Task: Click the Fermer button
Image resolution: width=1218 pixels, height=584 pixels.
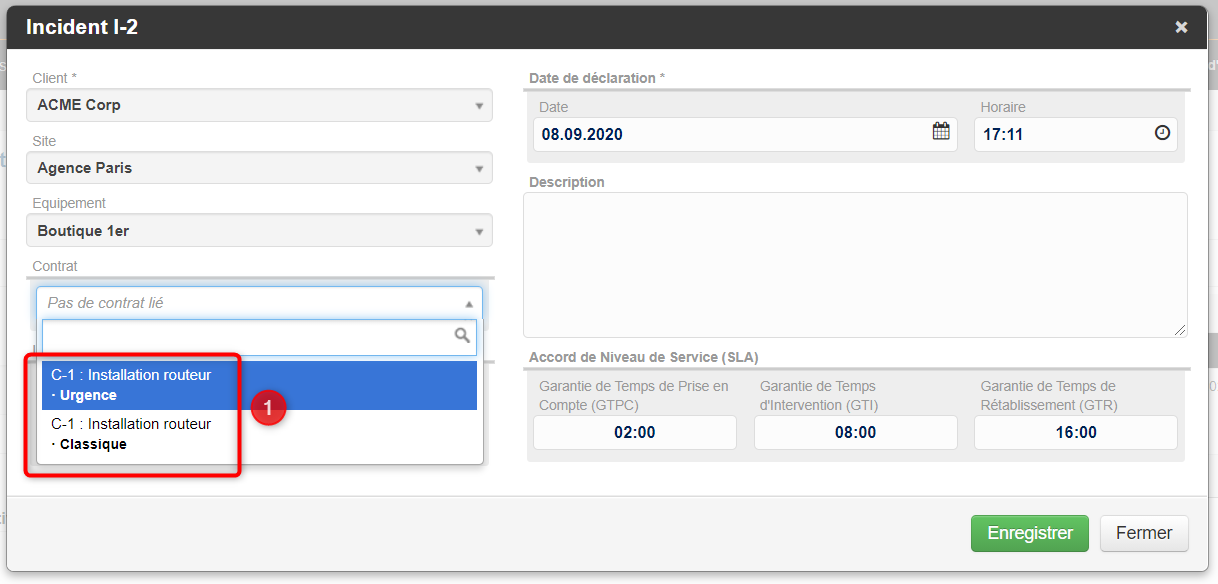Action: [x=1144, y=533]
